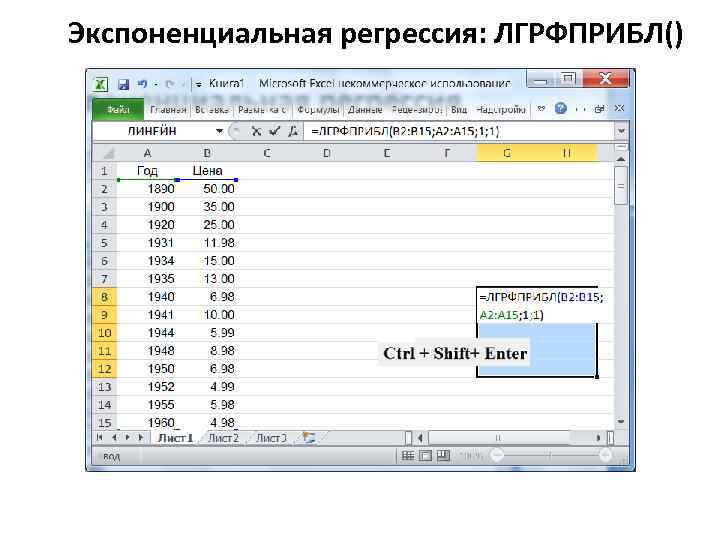The height and width of the screenshot is (540, 720).
Task: Go to last sheet navigation arrow
Action: (x=141, y=438)
